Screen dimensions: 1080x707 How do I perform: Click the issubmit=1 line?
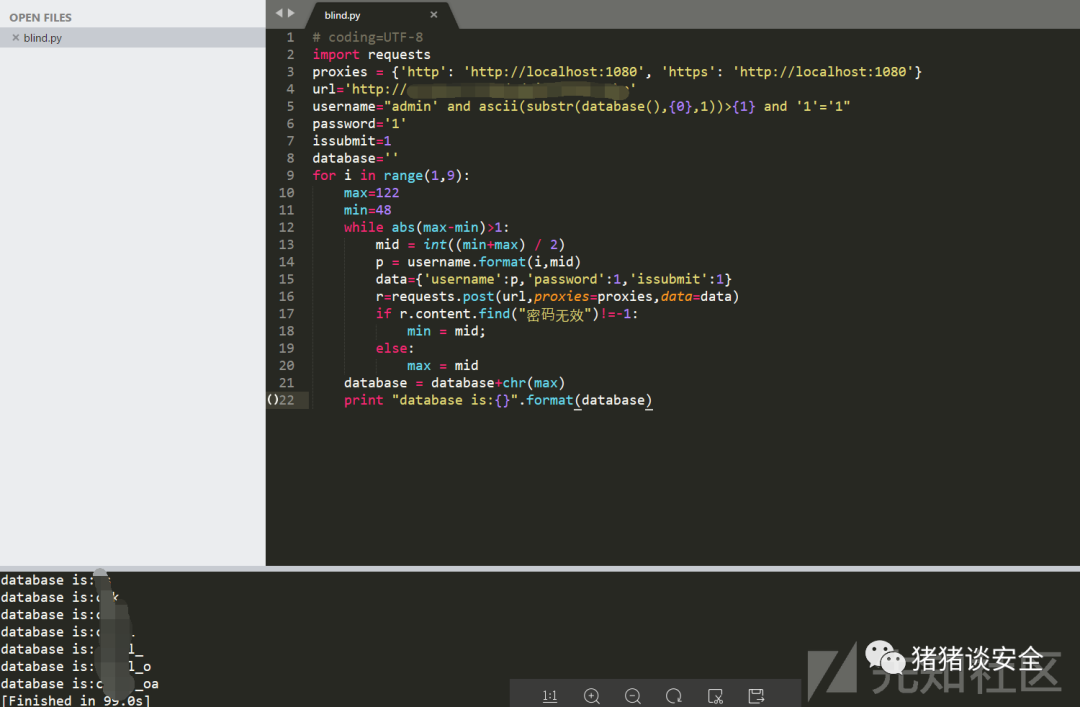351,141
